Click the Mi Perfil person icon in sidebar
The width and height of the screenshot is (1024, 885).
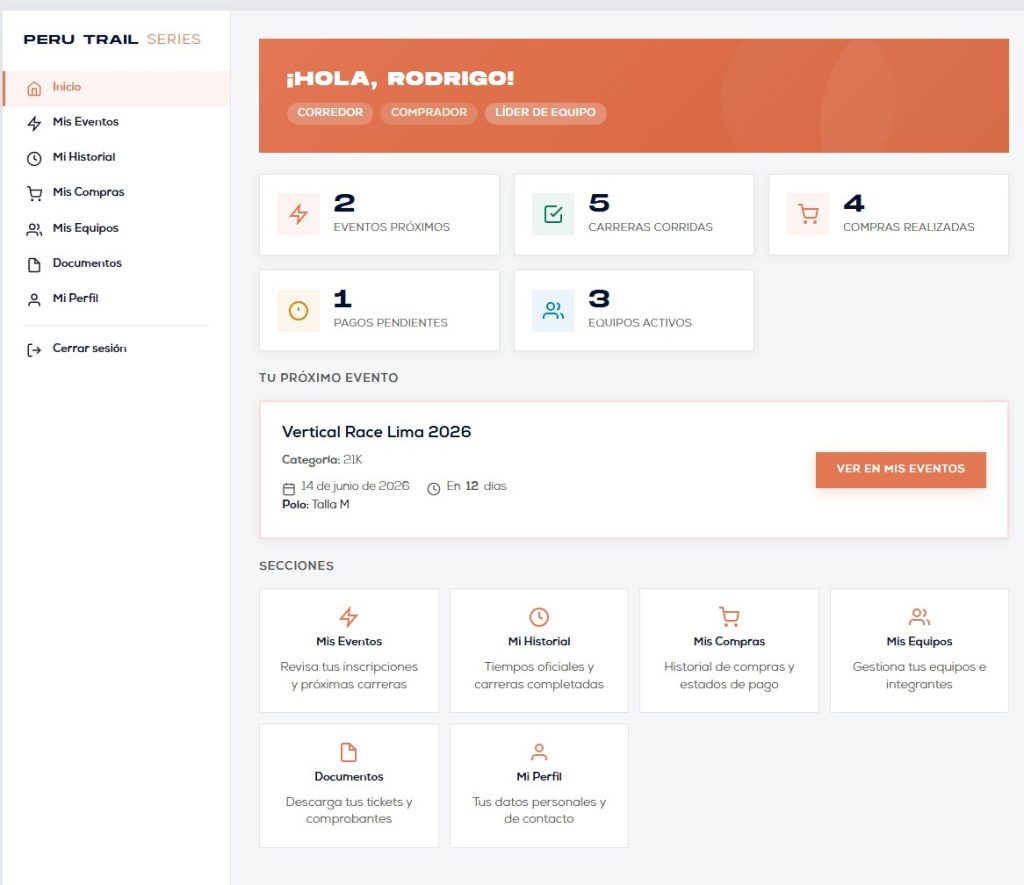34,300
